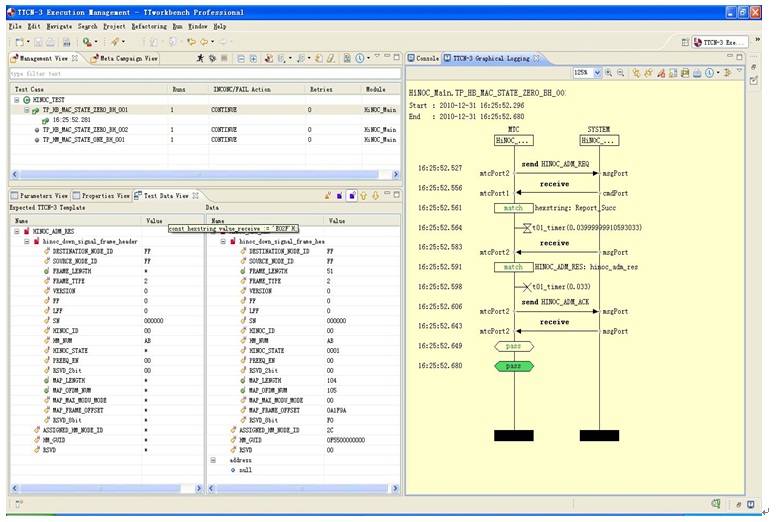The image size is (781, 522).
Task: Click the eraser Clear icon in Management View
Action: point(331,58)
